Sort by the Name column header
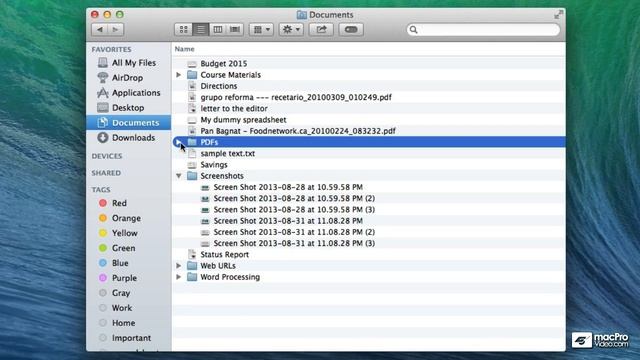The image size is (640, 360). click(184, 49)
